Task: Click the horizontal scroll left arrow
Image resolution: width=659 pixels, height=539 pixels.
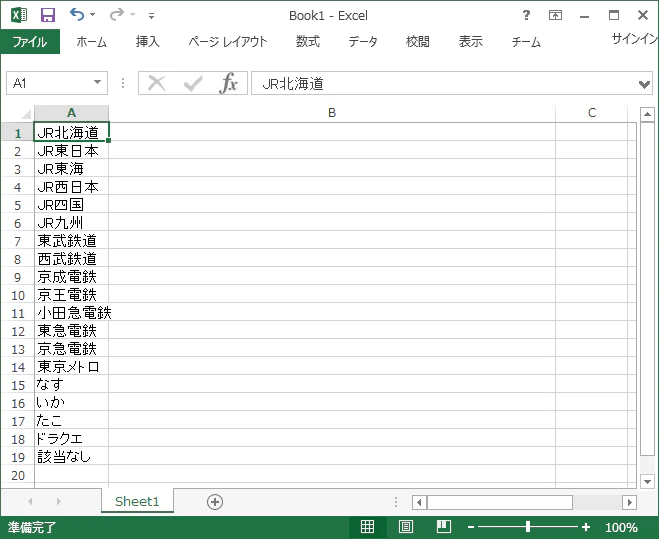Action: [x=419, y=502]
